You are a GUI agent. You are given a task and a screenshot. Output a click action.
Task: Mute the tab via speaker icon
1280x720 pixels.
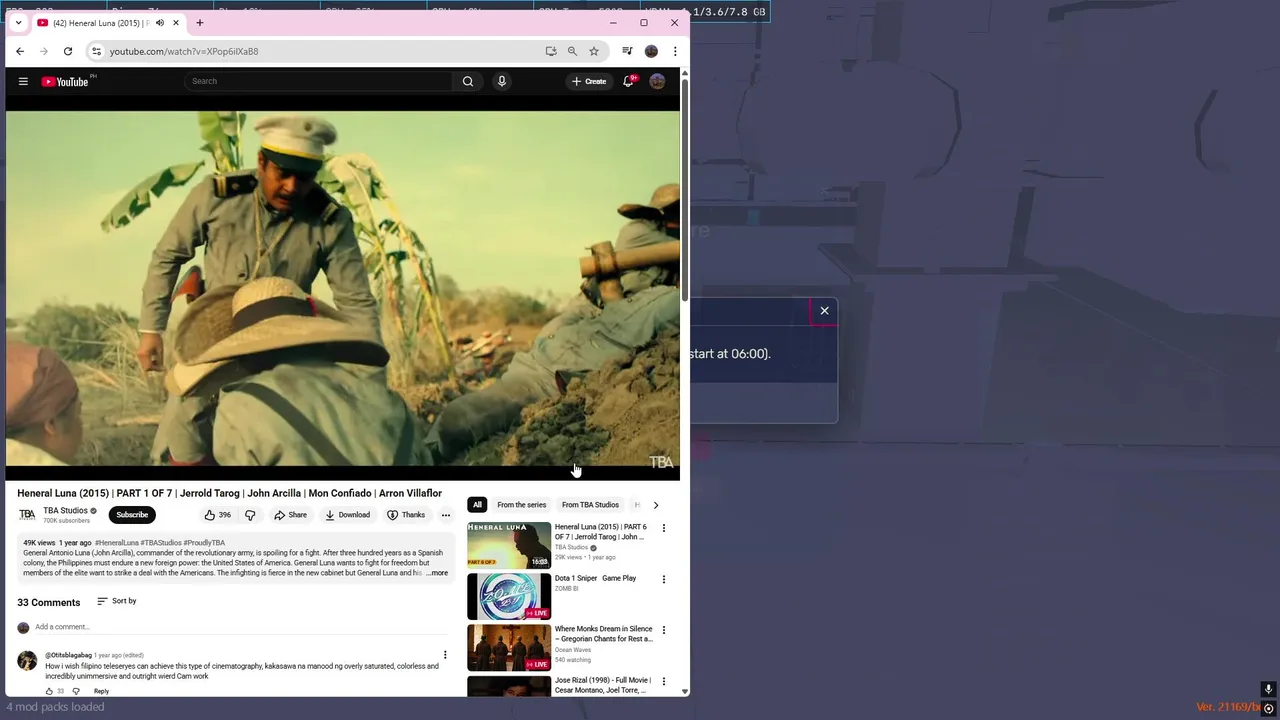click(x=160, y=23)
